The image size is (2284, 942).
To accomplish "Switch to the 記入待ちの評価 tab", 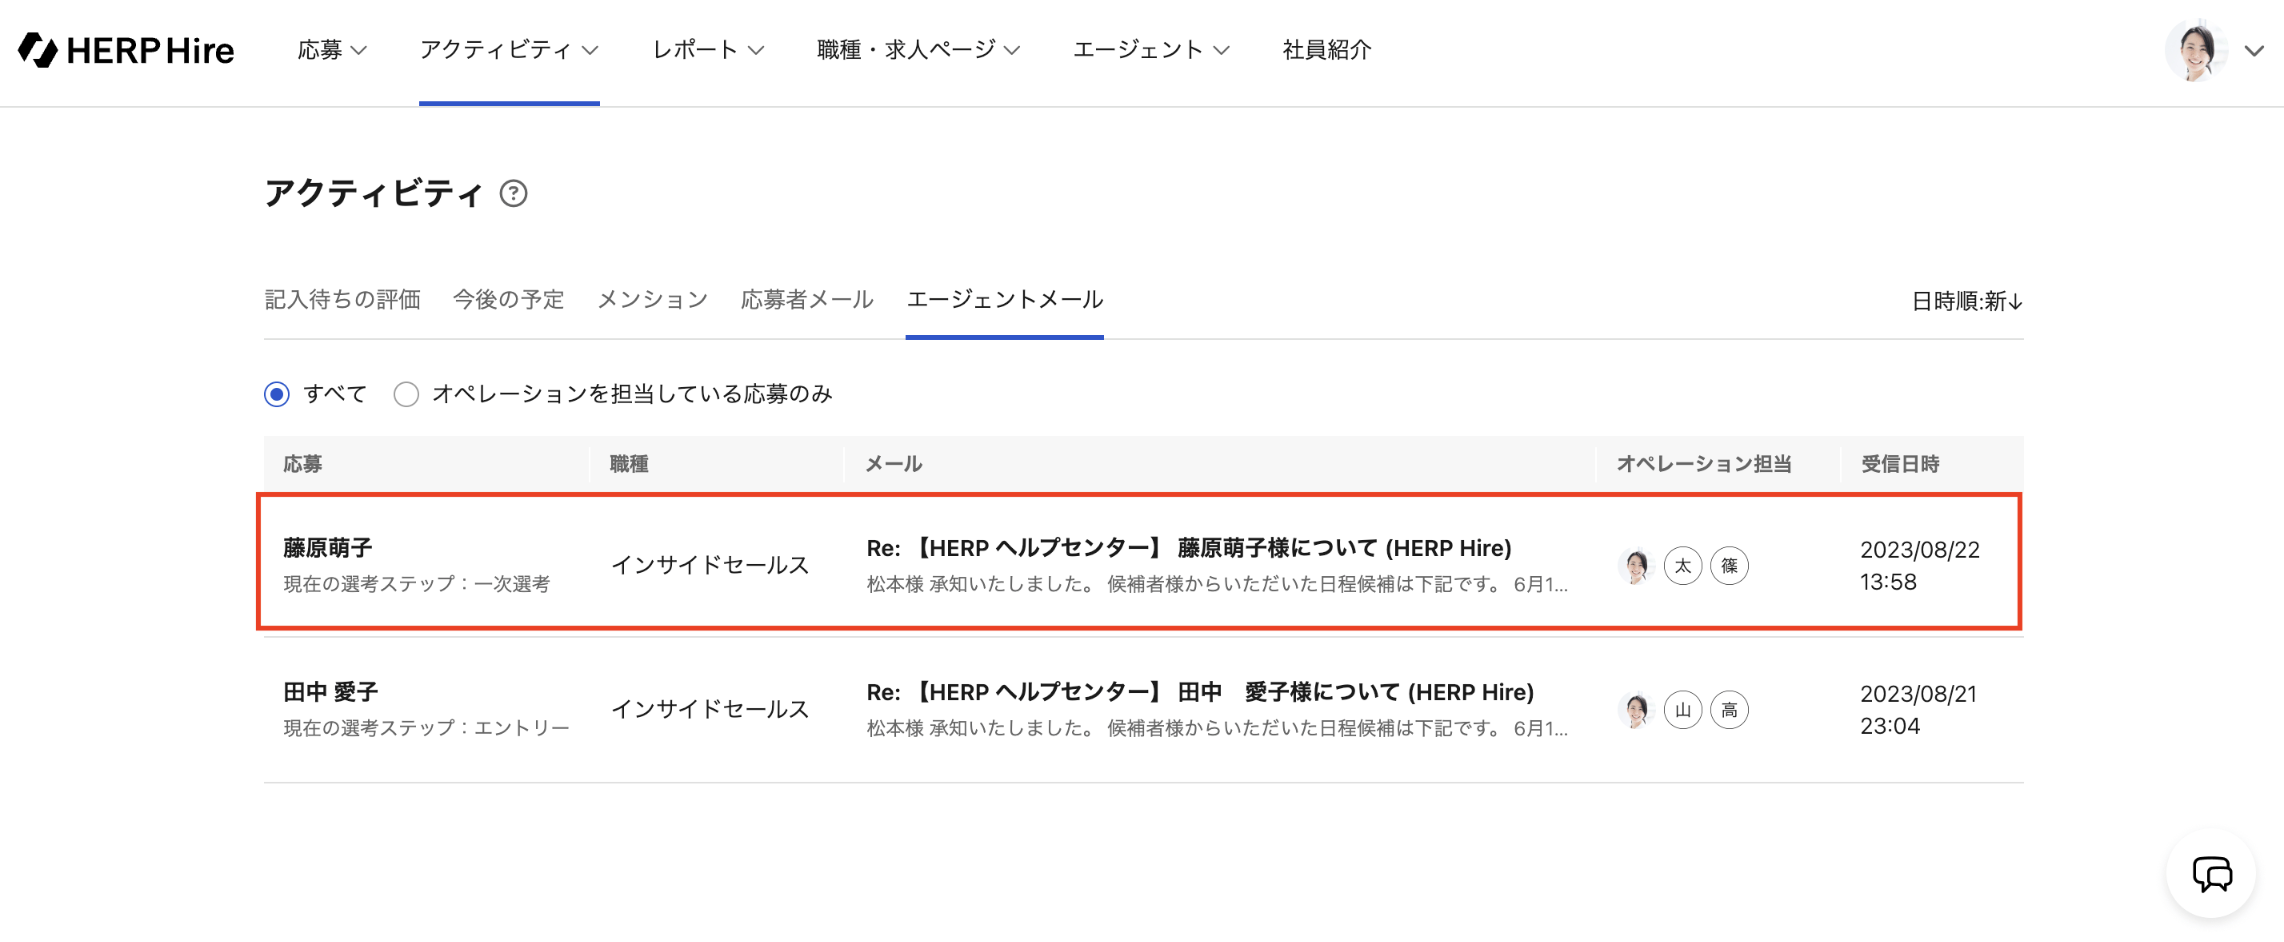I will (342, 300).
